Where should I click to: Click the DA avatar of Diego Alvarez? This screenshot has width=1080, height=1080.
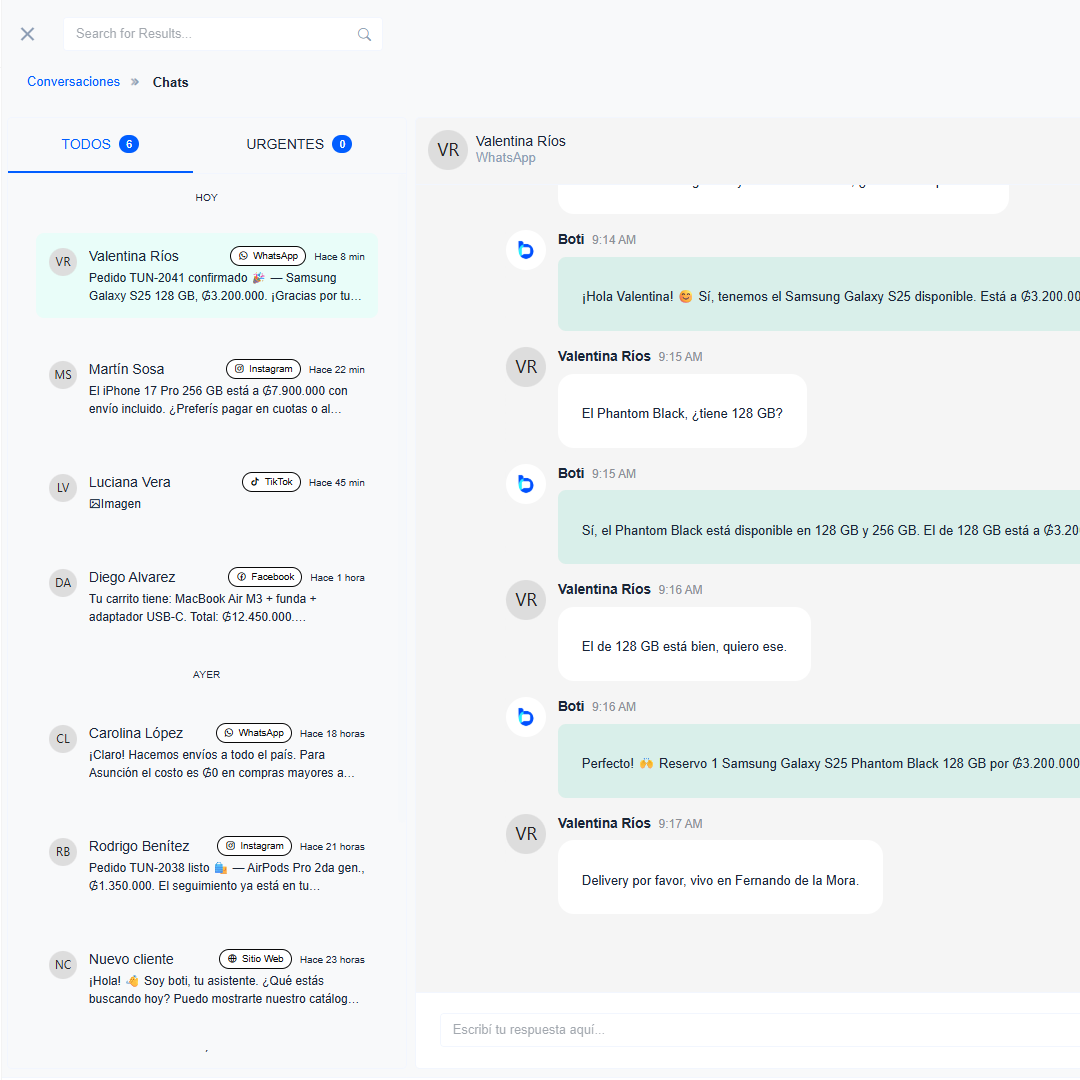click(63, 583)
